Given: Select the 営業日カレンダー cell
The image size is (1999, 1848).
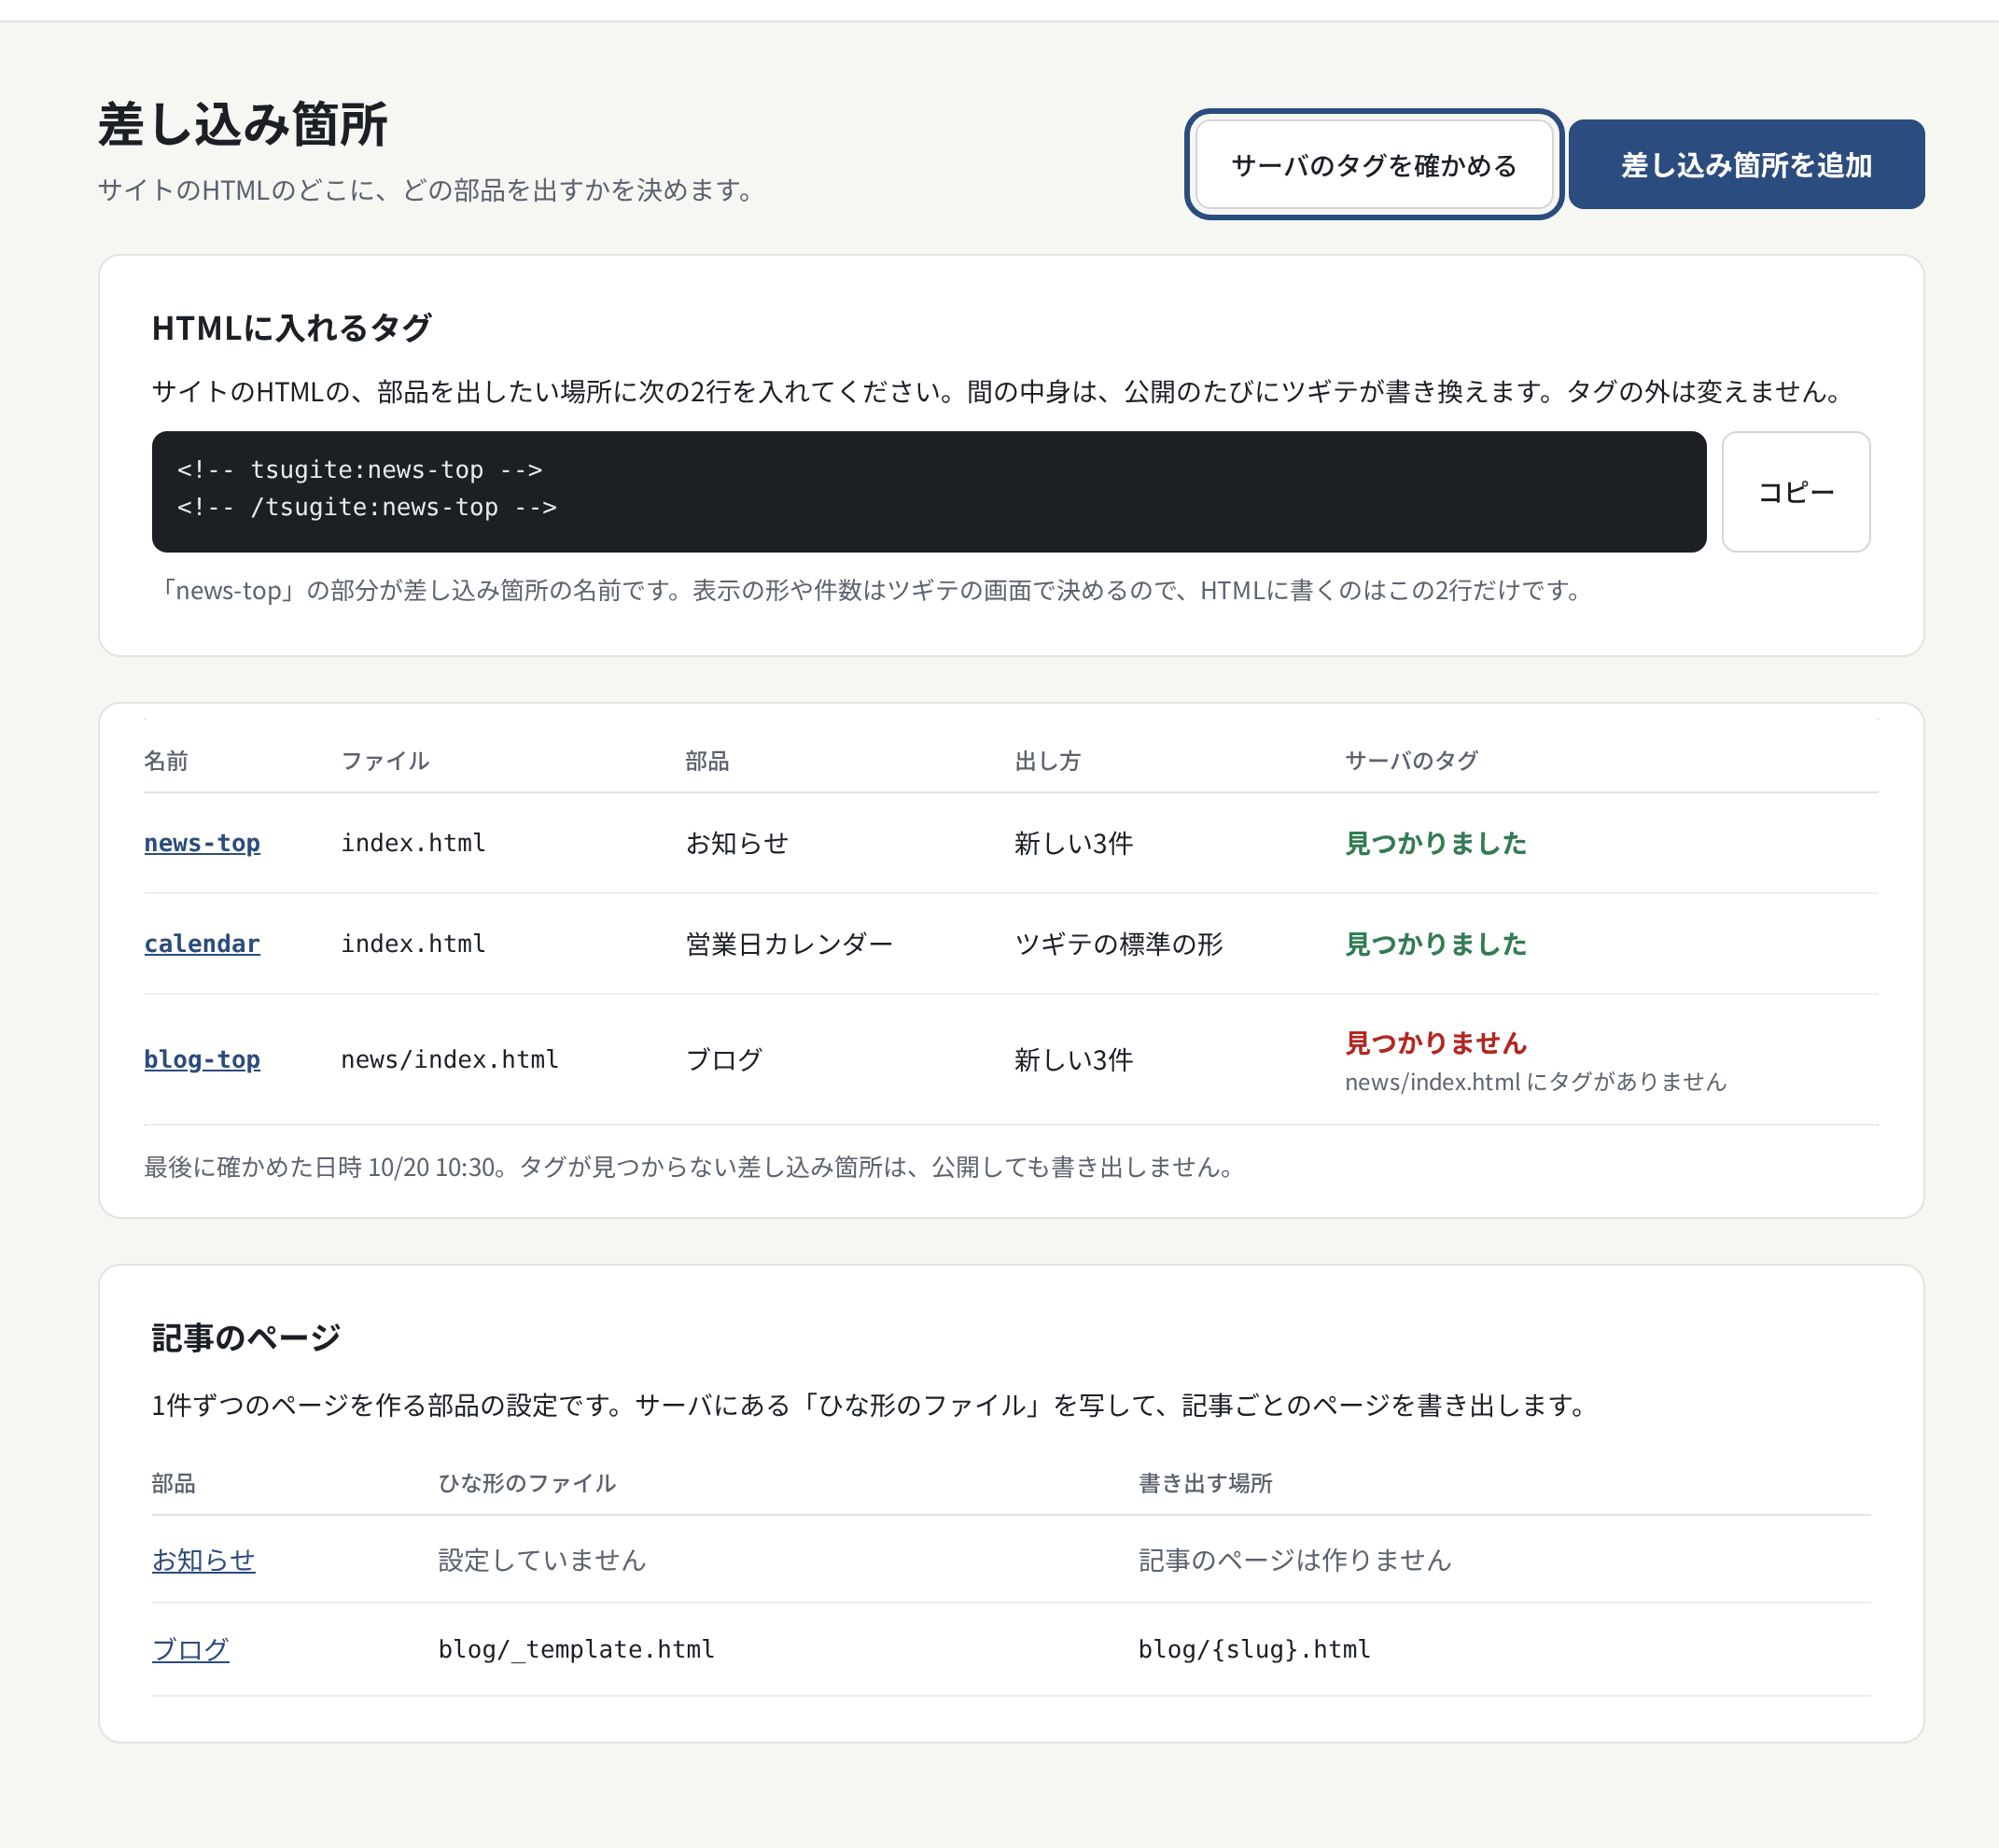Looking at the screenshot, I should tap(789, 944).
